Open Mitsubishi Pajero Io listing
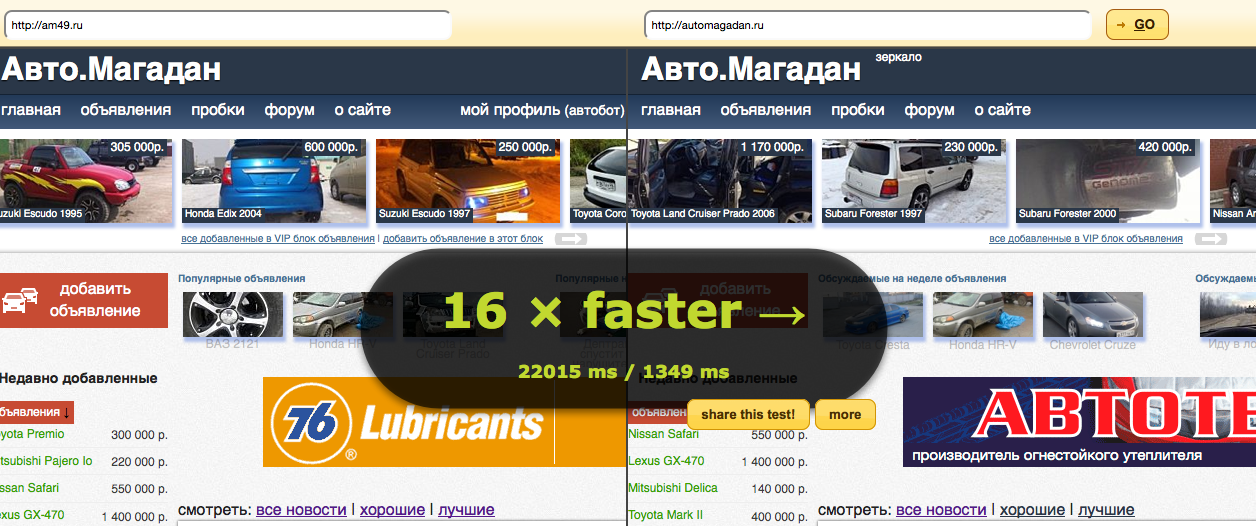Image resolution: width=1256 pixels, height=526 pixels. [x=46, y=461]
